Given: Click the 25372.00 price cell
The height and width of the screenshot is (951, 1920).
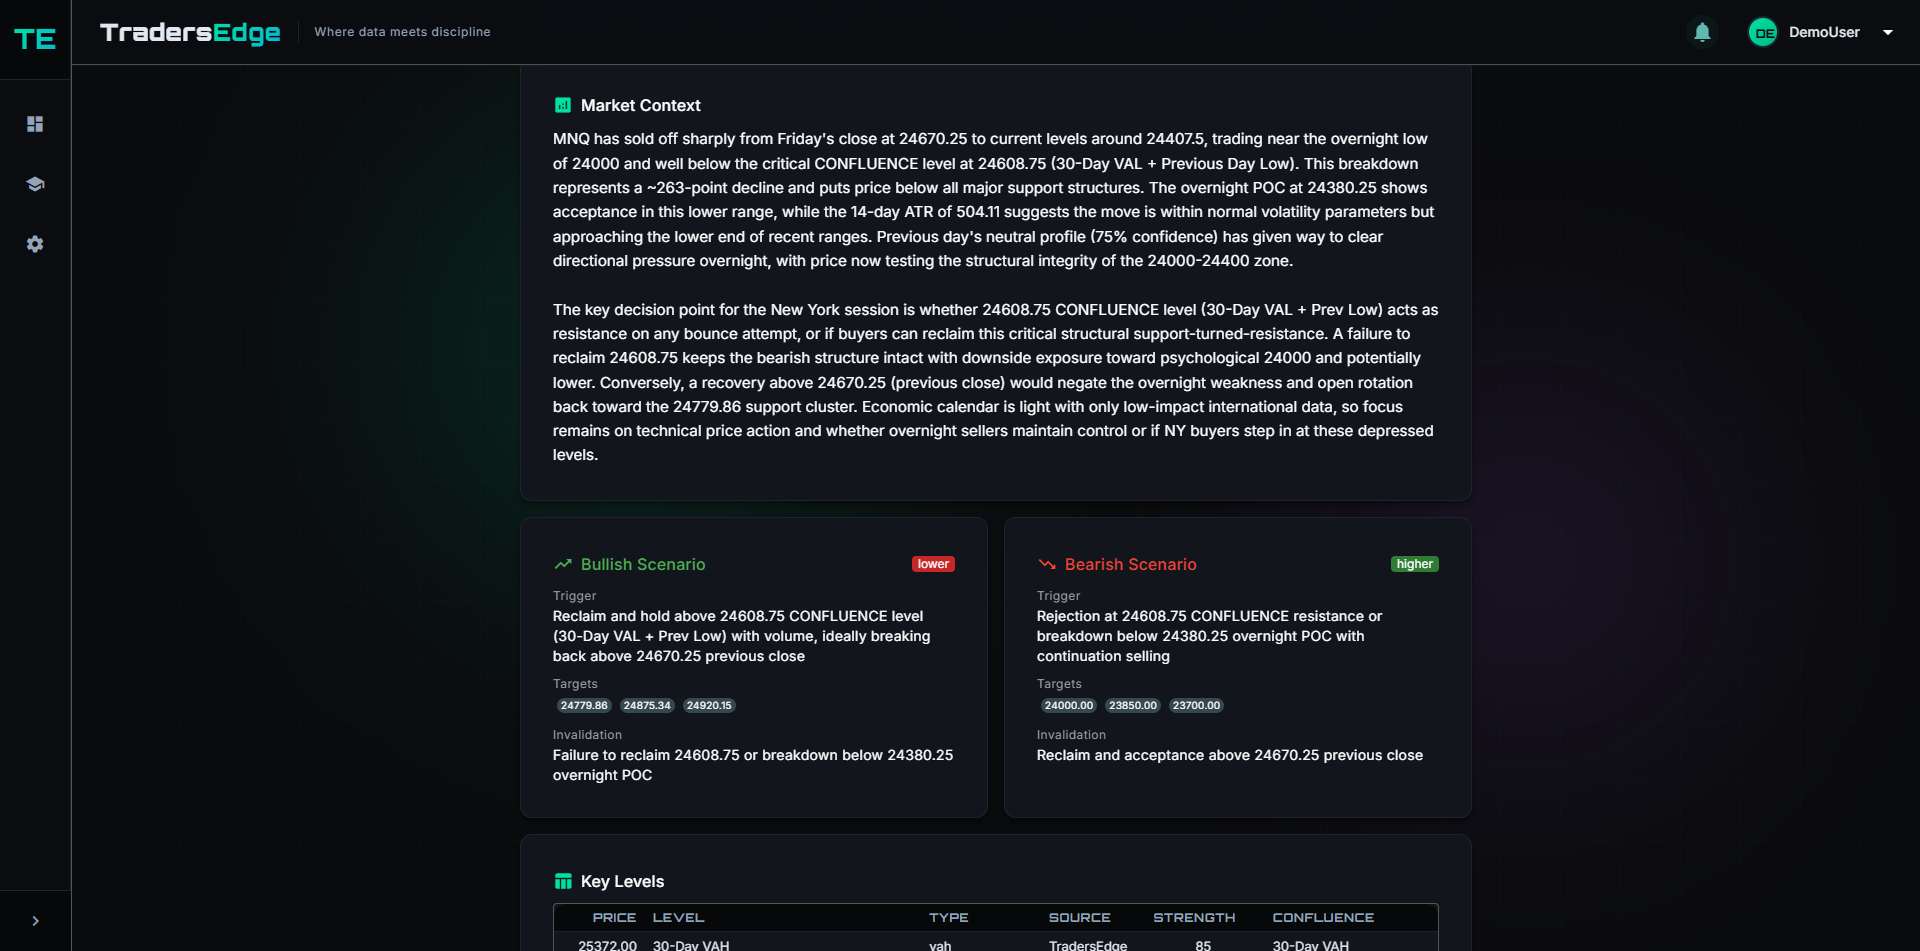Looking at the screenshot, I should click(x=607, y=945).
